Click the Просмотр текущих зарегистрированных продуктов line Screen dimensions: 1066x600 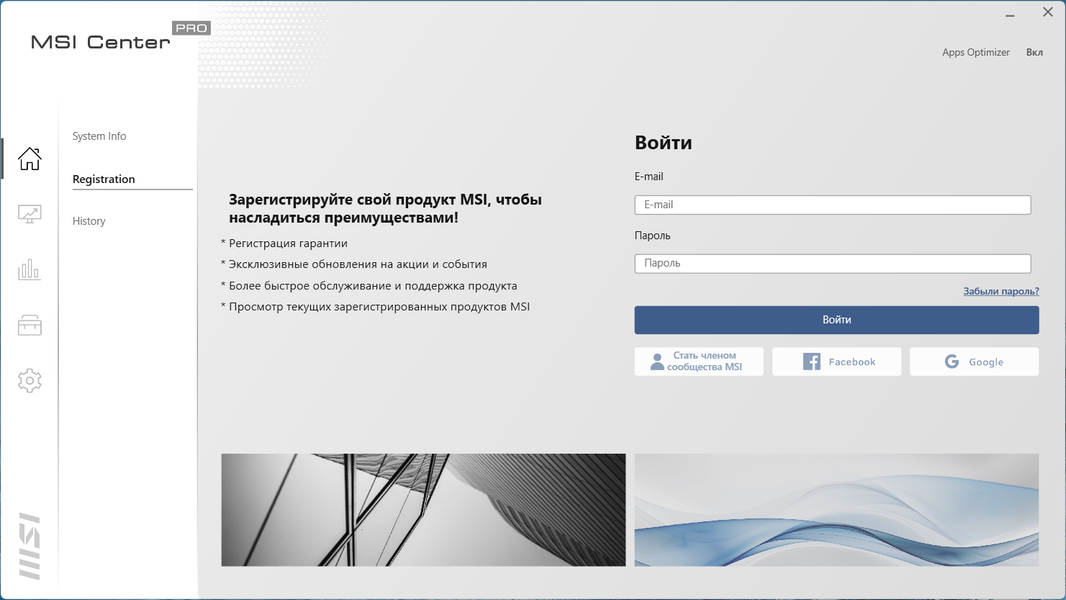click(x=379, y=306)
